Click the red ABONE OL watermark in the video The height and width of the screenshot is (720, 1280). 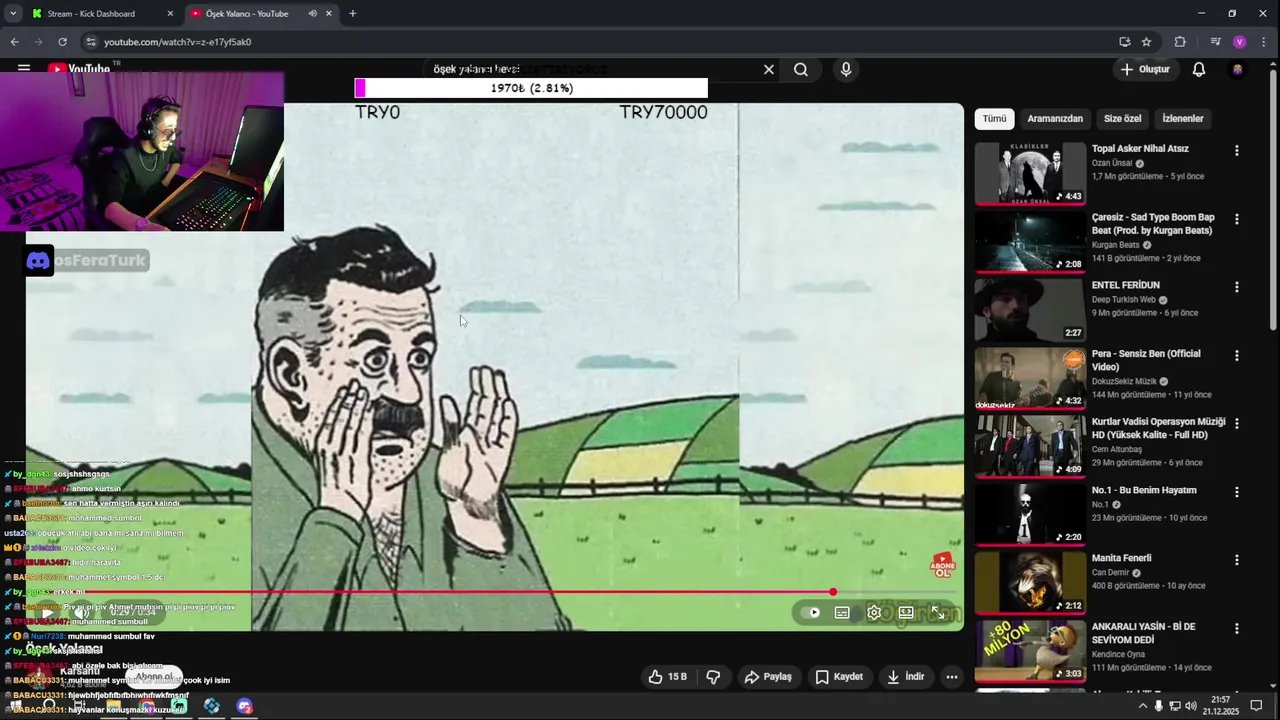click(942, 565)
